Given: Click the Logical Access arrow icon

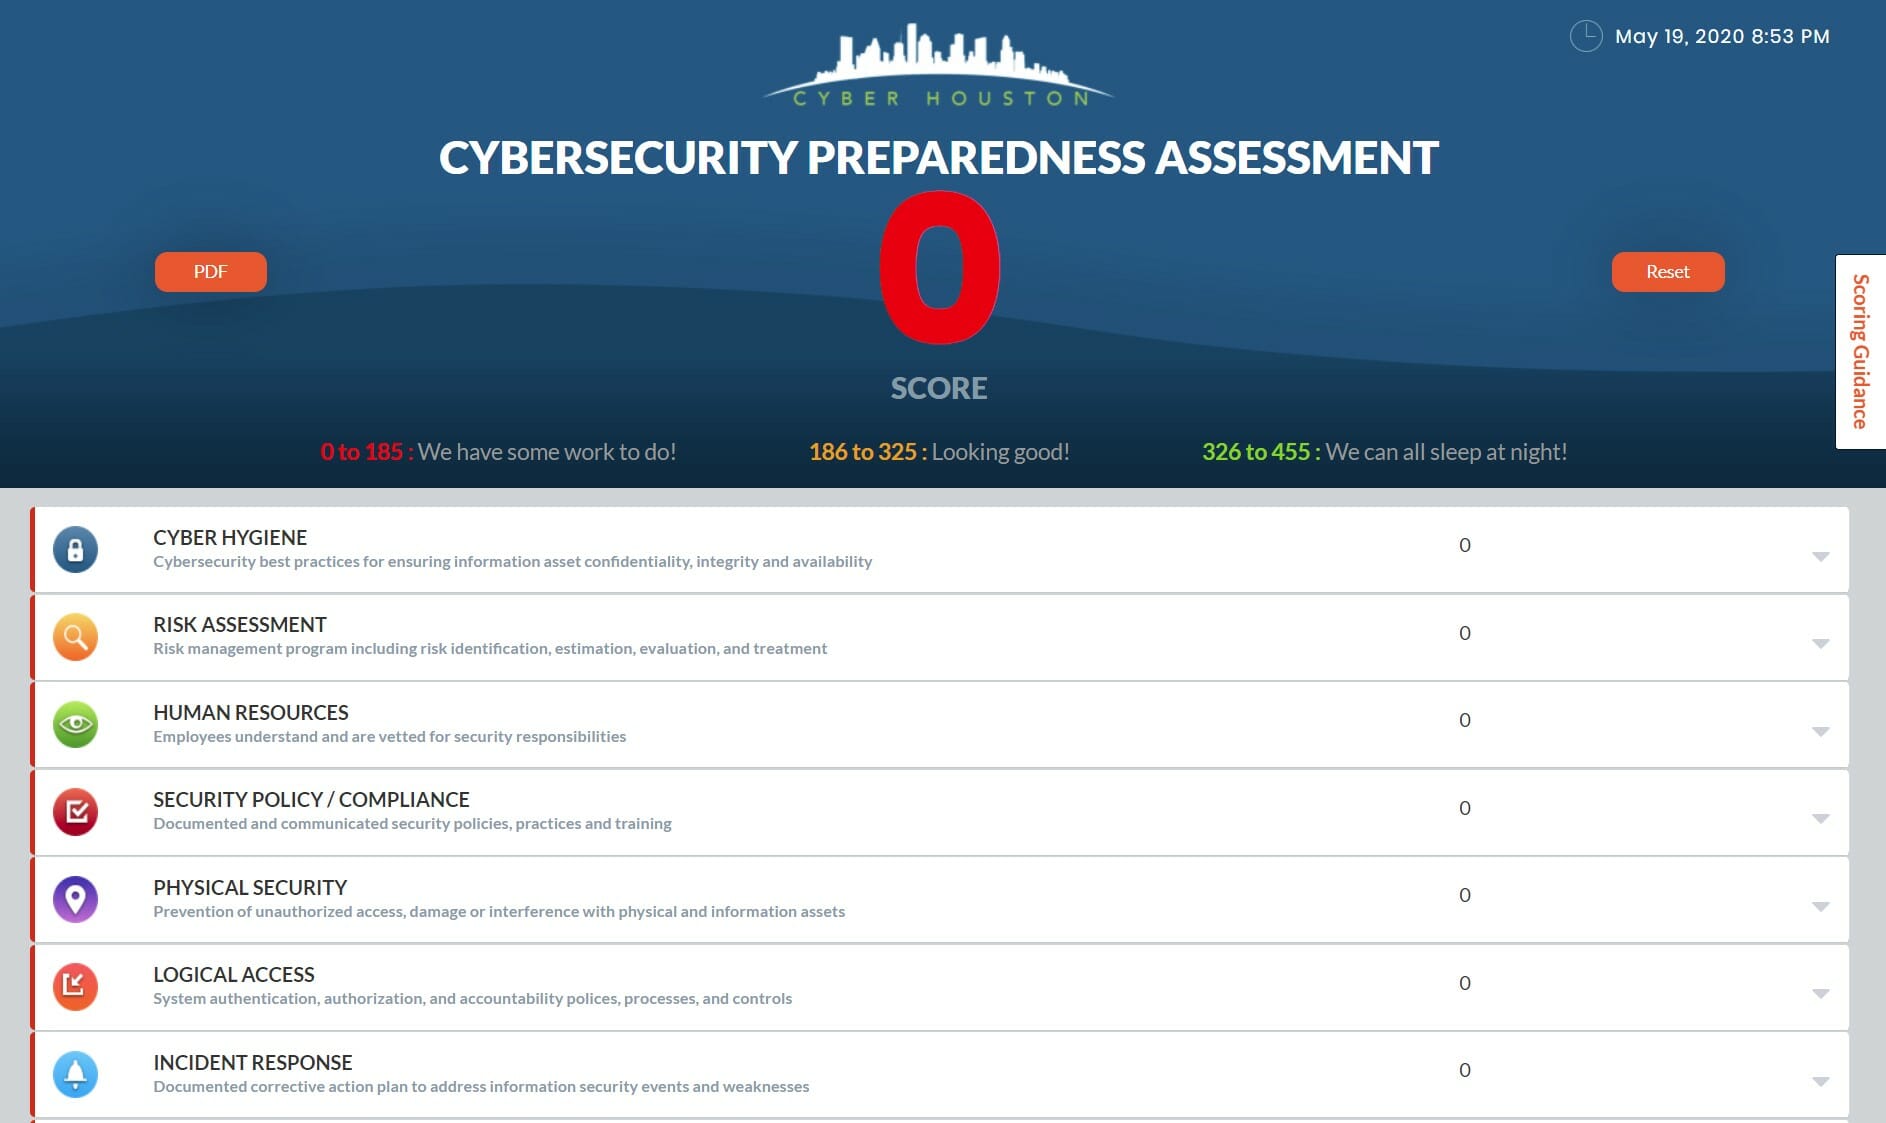Looking at the screenshot, I should pyautogui.click(x=75, y=987).
